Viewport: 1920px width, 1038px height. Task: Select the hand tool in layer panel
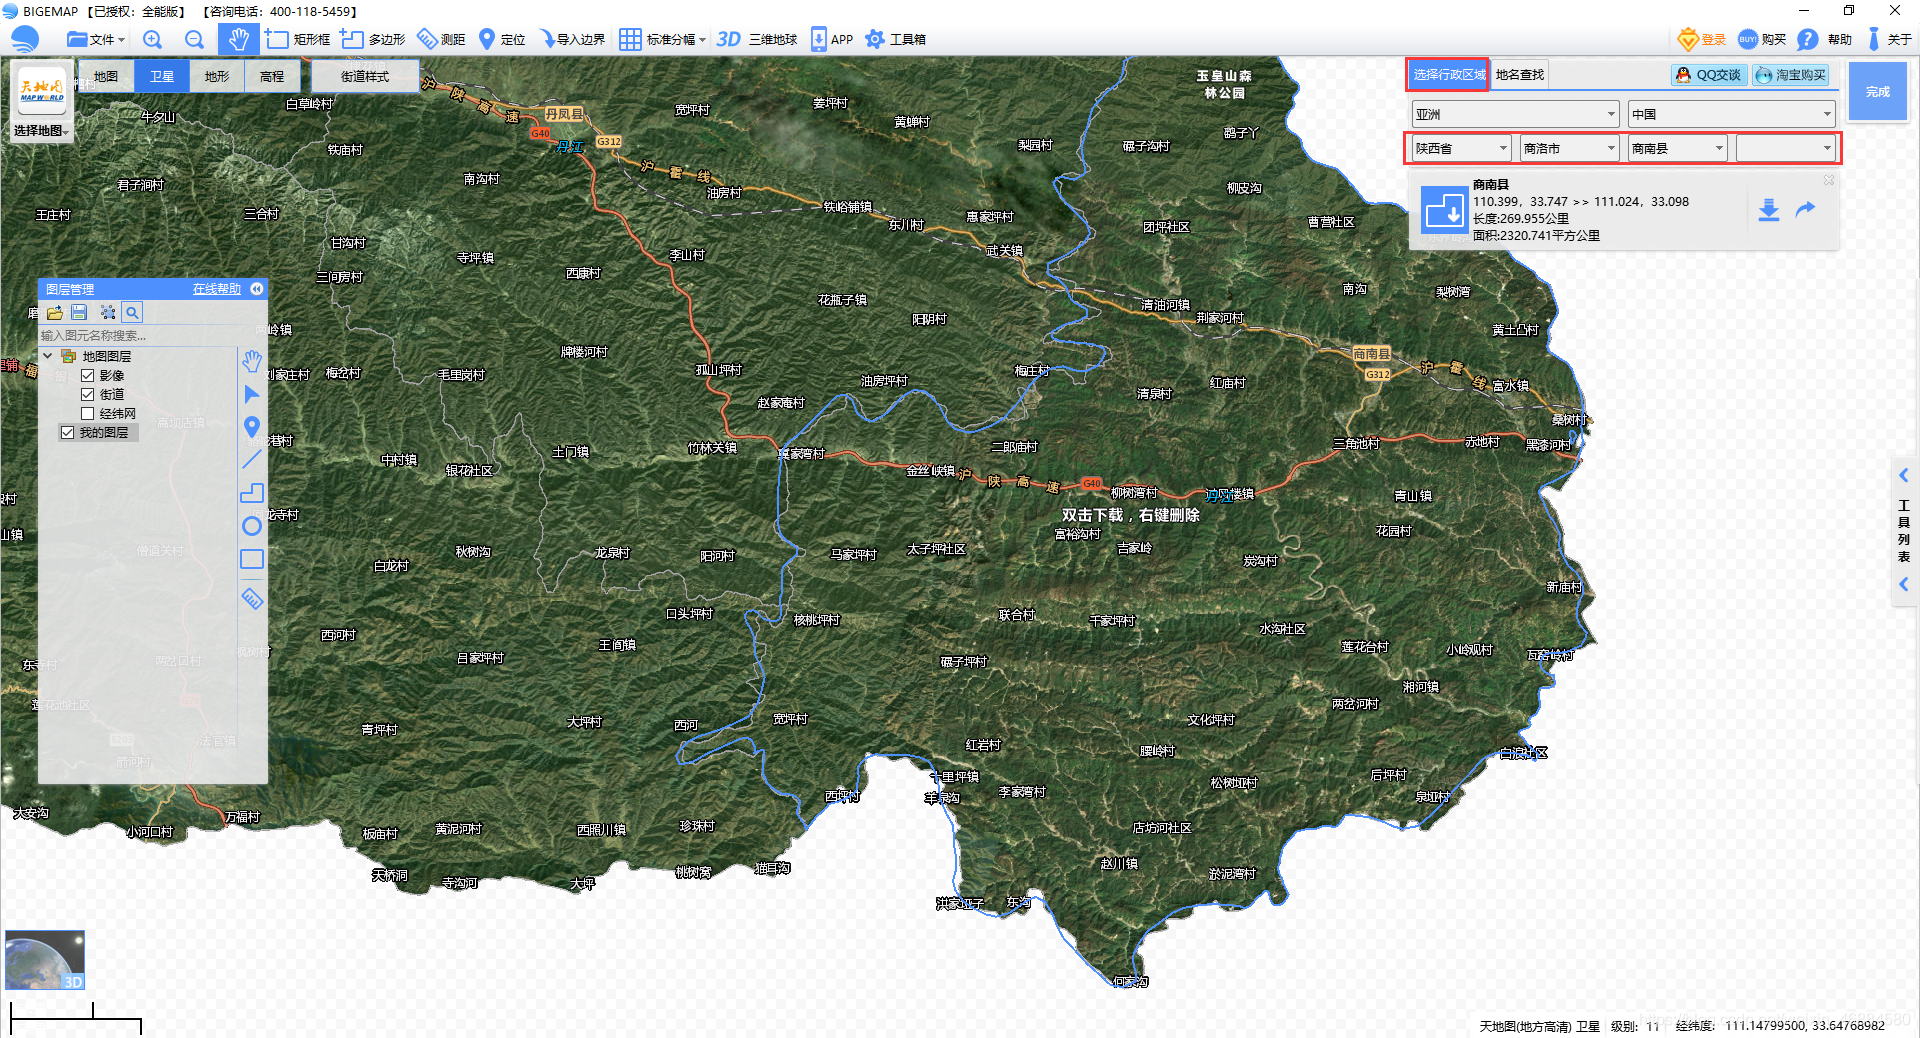click(x=252, y=361)
